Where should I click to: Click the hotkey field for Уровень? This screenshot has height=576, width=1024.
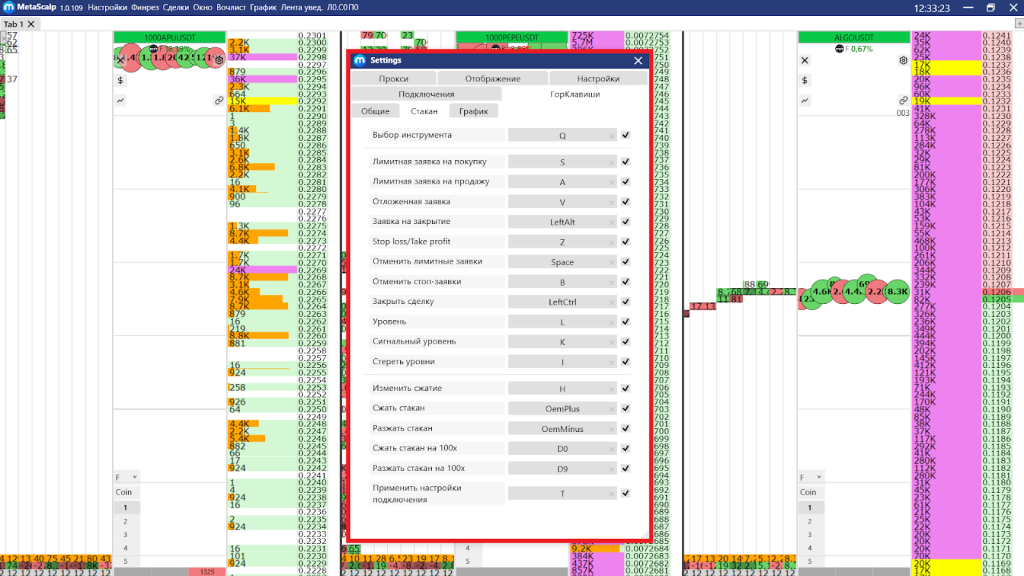pyautogui.click(x=562, y=322)
